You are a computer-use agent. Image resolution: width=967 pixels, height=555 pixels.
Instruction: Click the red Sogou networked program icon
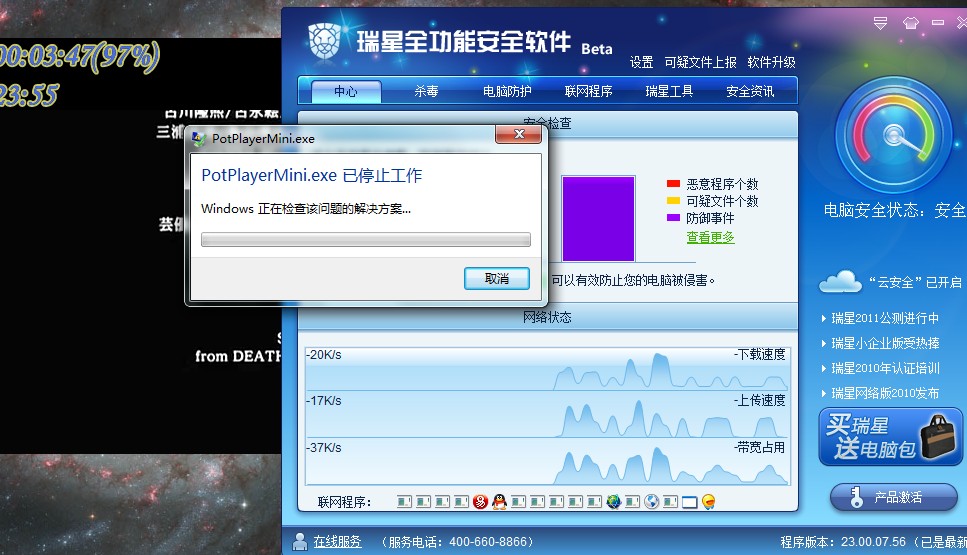pos(480,502)
